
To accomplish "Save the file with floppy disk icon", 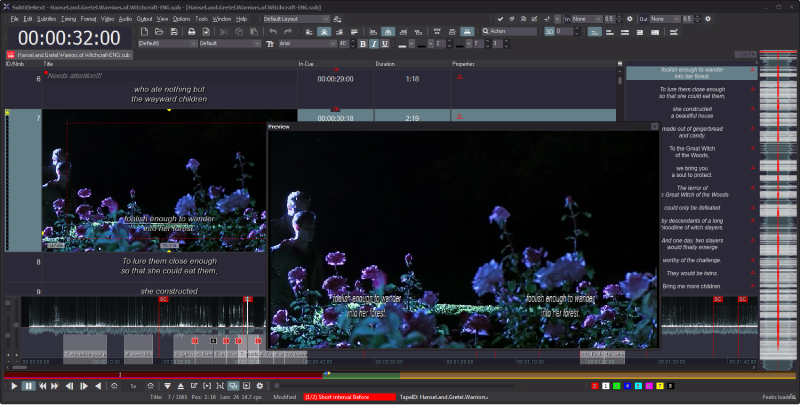I will point(174,32).
